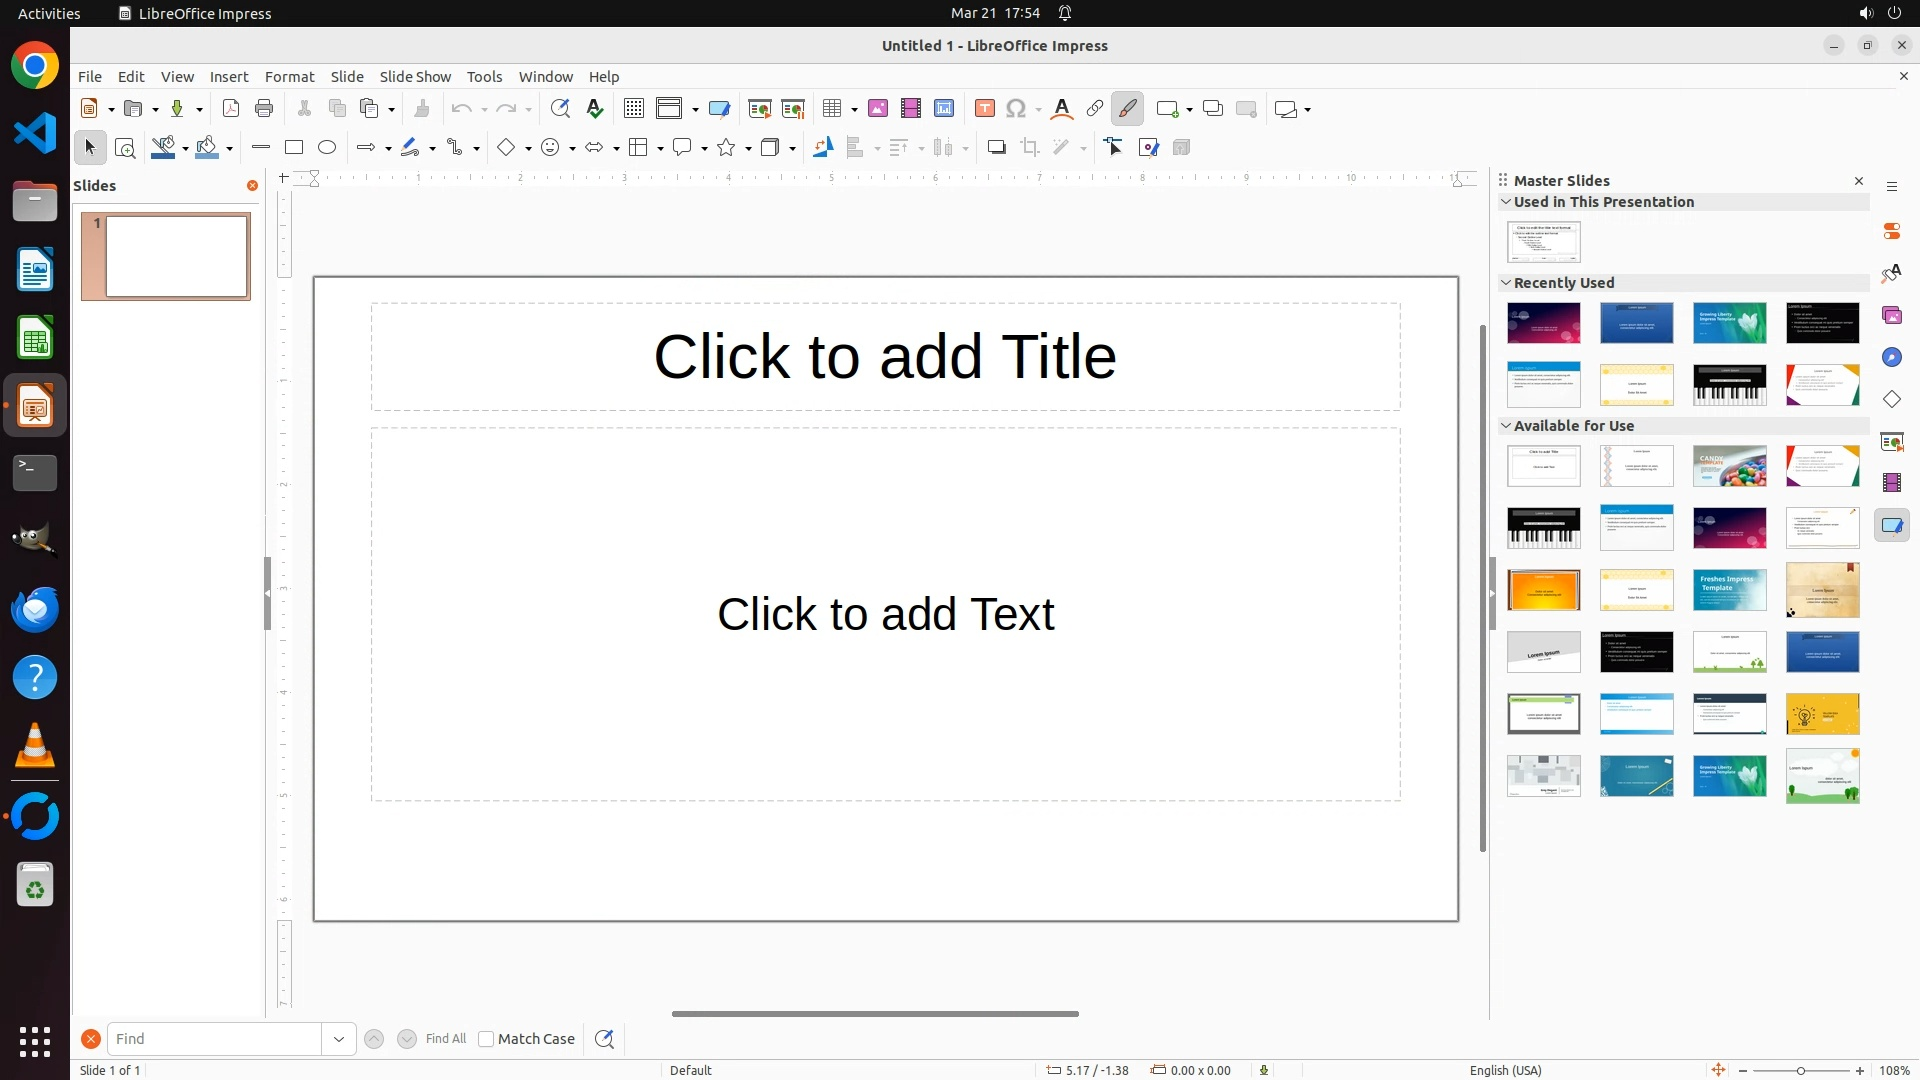Click the Export as PDF icon
1920x1080 pixels.
[x=231, y=109]
